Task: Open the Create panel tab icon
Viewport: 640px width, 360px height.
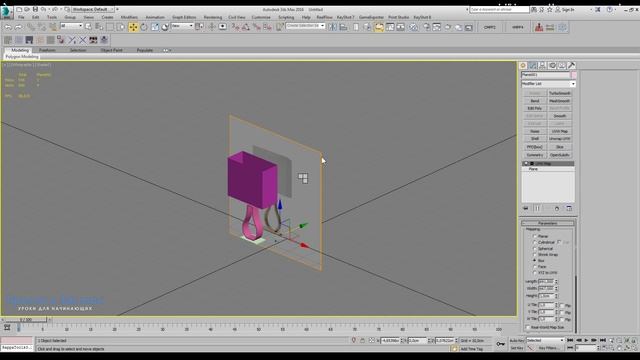Action: point(523,65)
